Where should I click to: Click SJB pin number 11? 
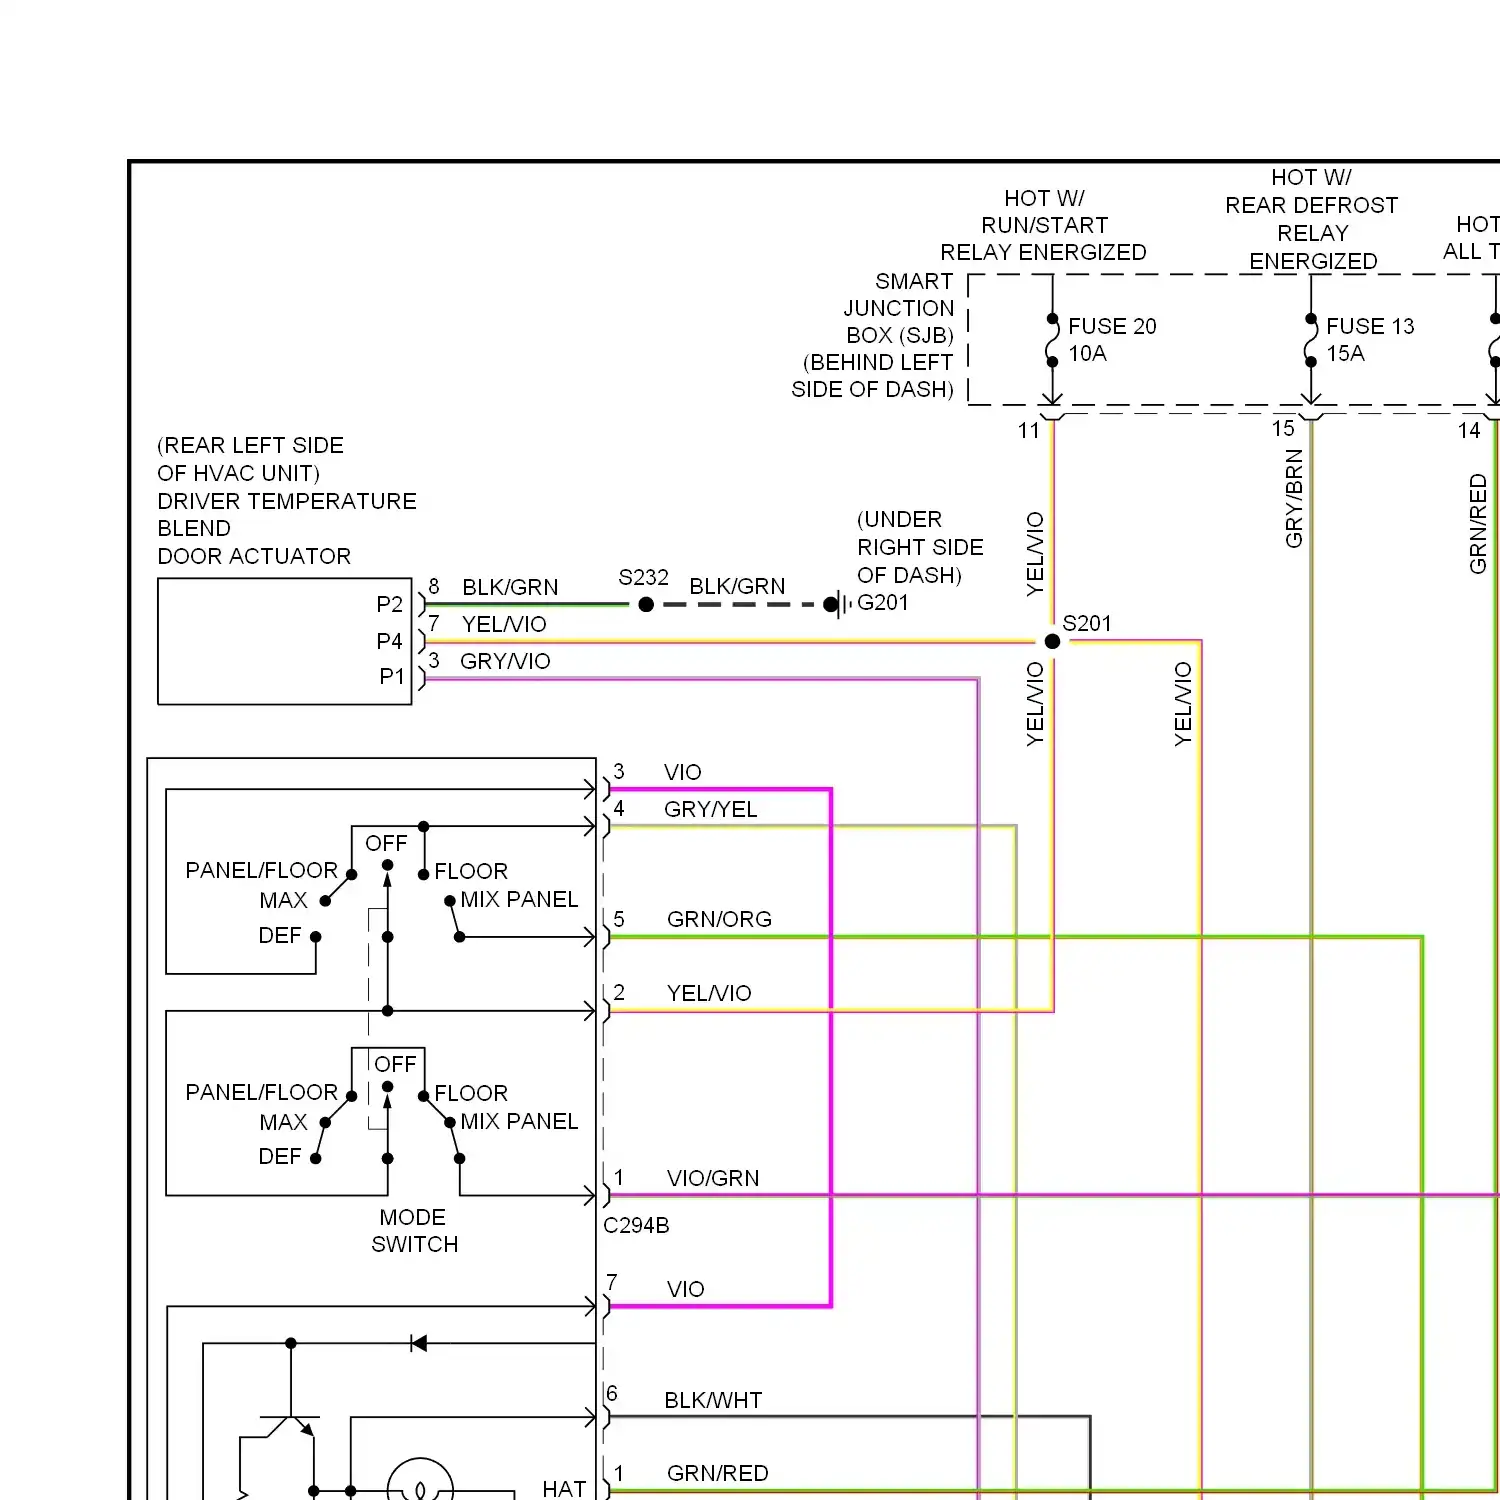tap(1029, 431)
